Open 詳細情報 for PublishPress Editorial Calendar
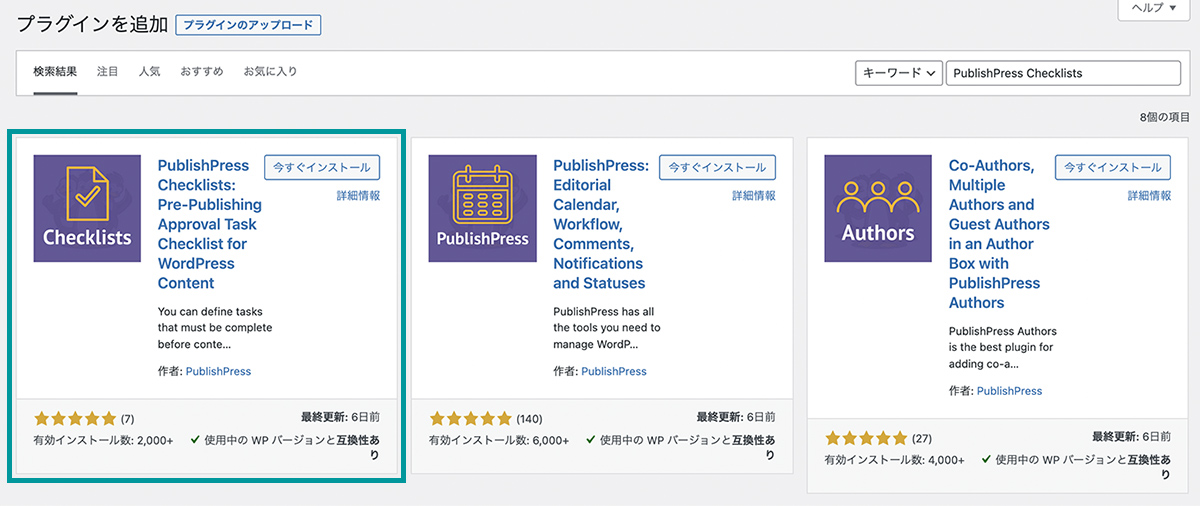The image size is (1200, 506). pos(753,196)
